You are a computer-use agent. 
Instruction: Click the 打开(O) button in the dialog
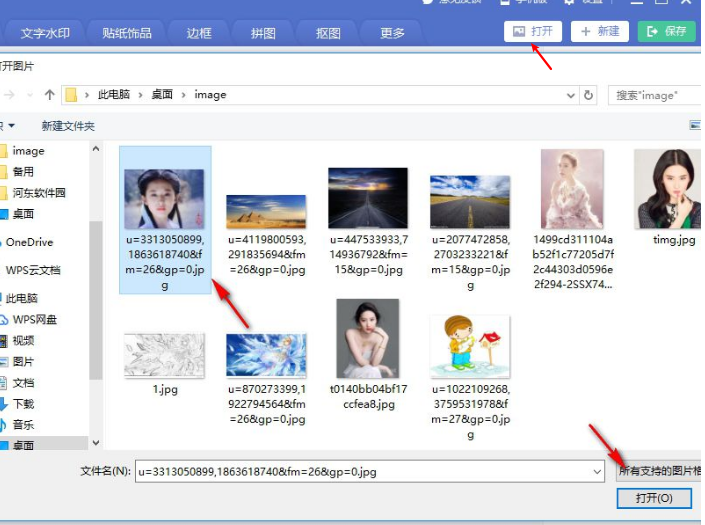654,498
